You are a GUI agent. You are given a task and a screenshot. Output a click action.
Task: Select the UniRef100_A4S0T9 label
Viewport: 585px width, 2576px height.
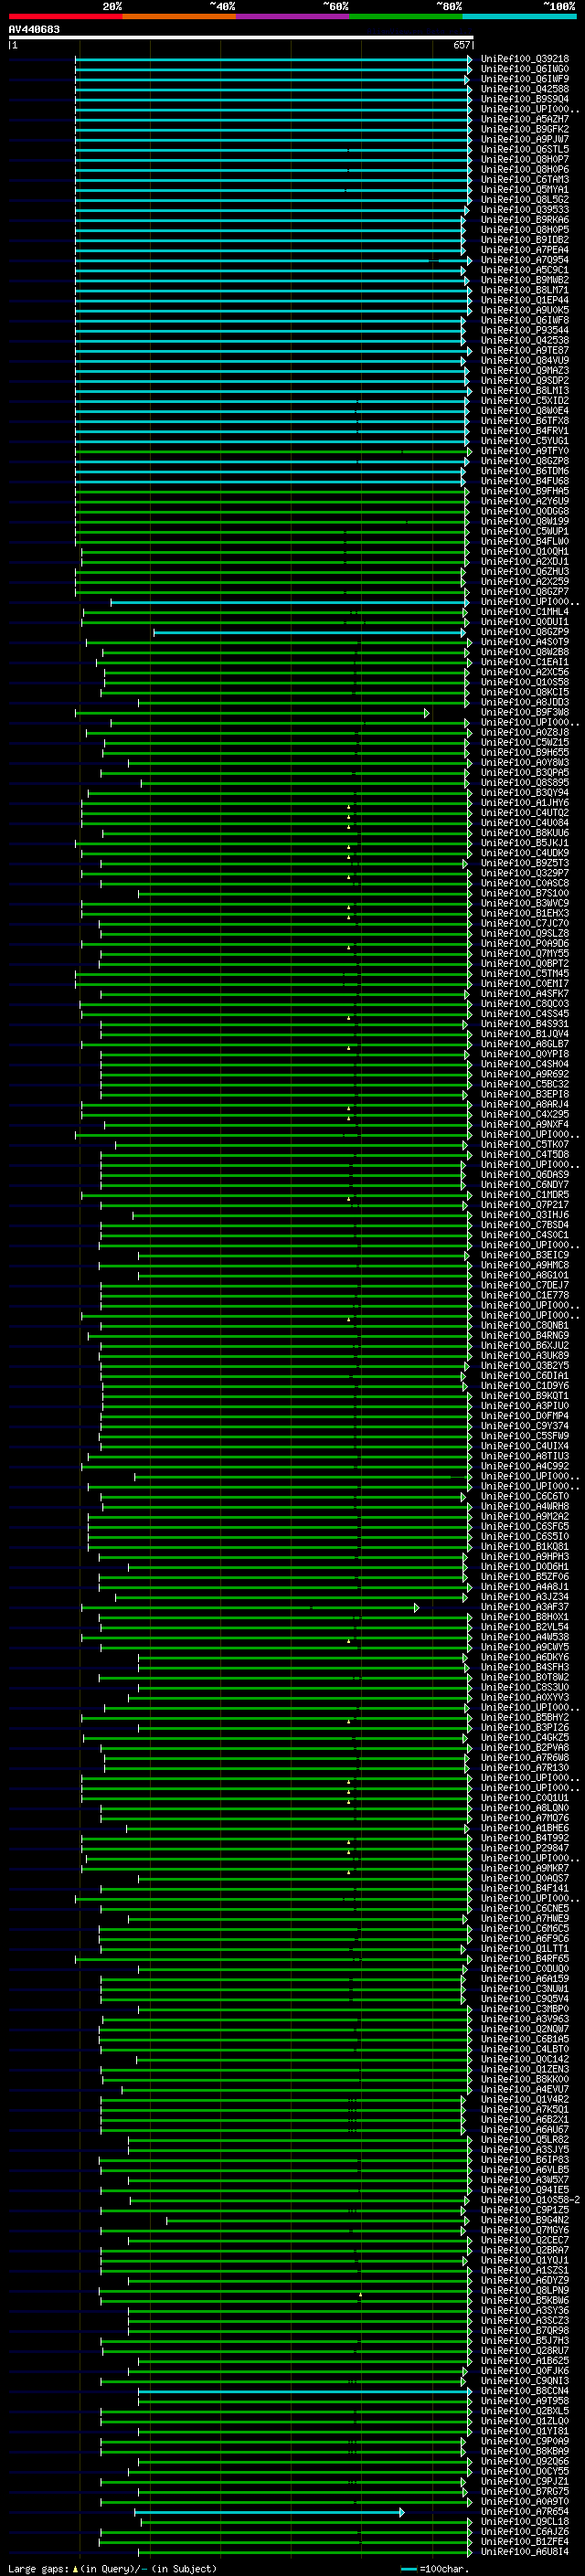[x=525, y=642]
